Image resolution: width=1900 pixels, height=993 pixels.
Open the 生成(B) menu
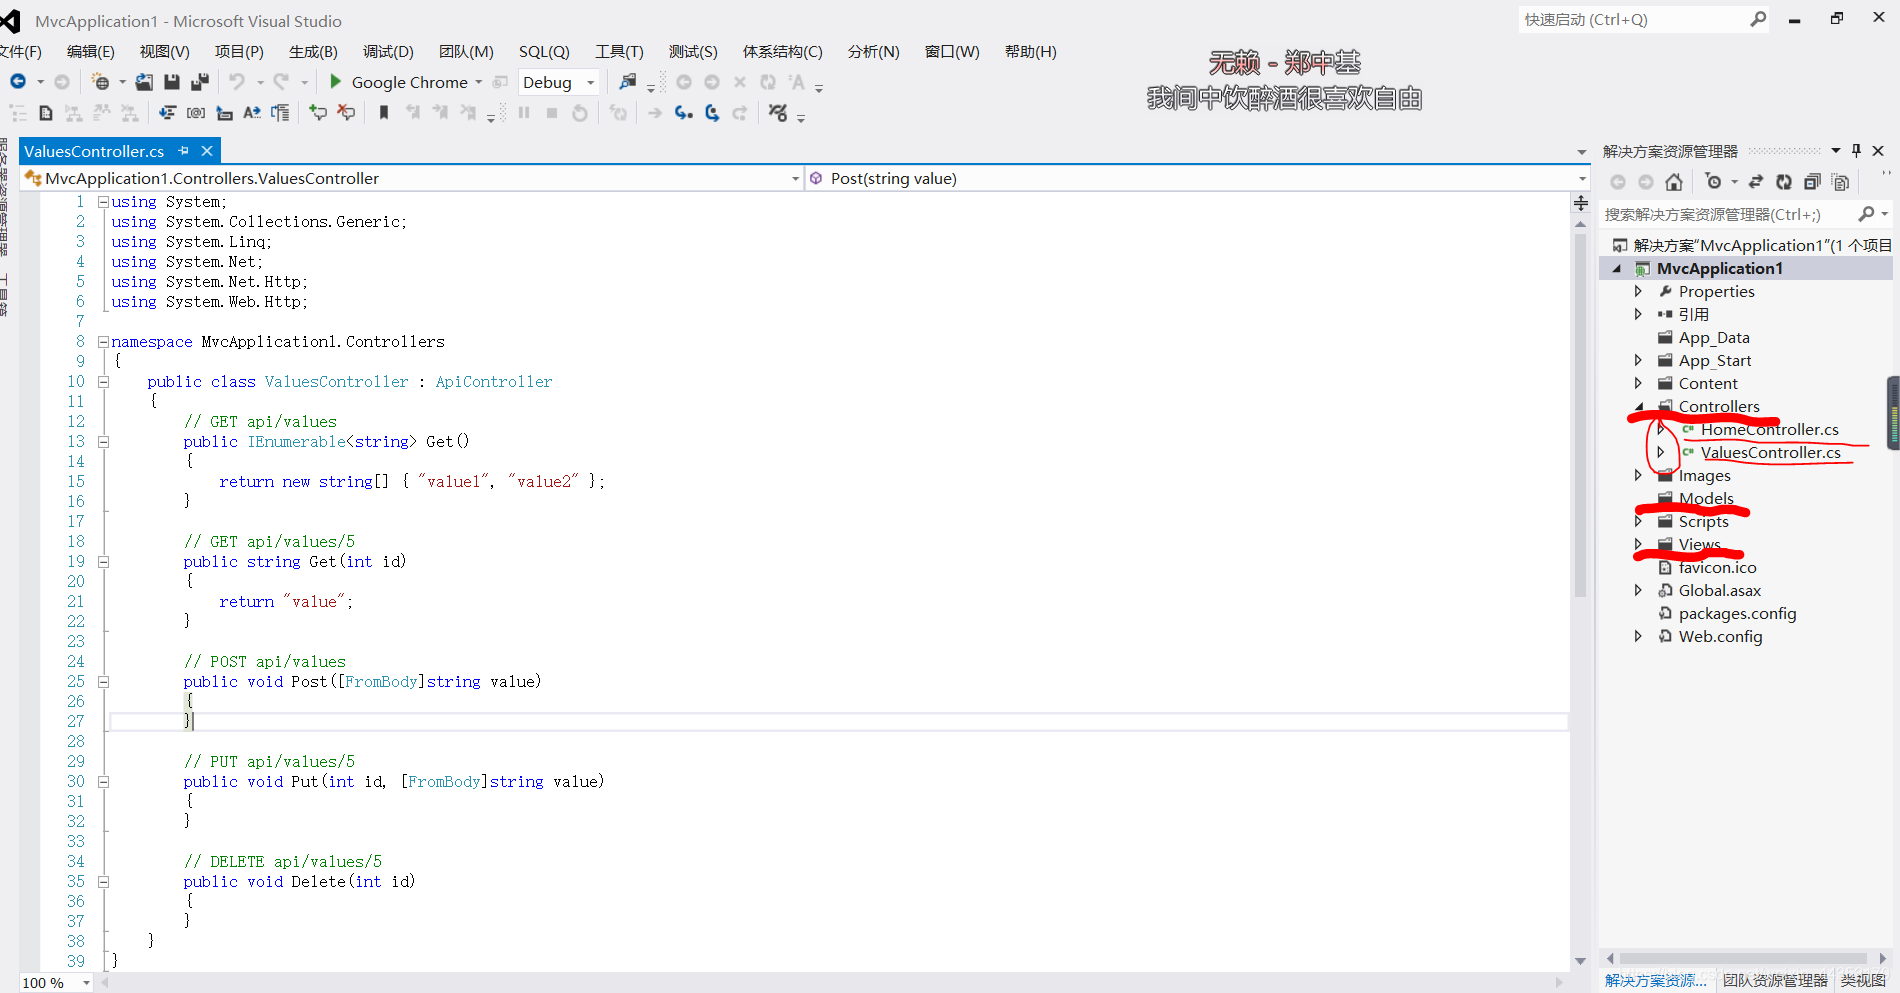coord(313,52)
